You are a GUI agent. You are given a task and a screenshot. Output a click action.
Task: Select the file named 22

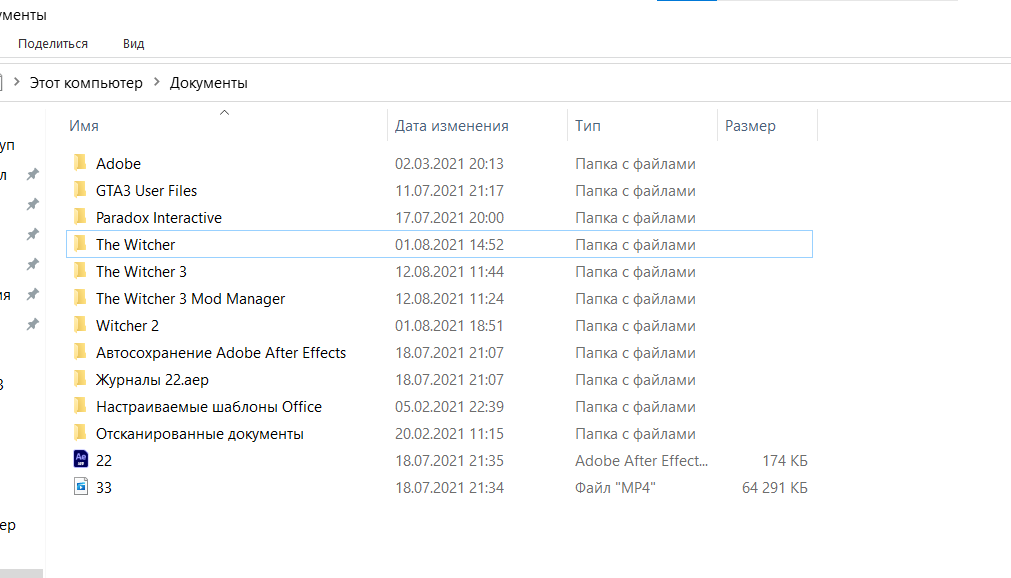point(104,461)
